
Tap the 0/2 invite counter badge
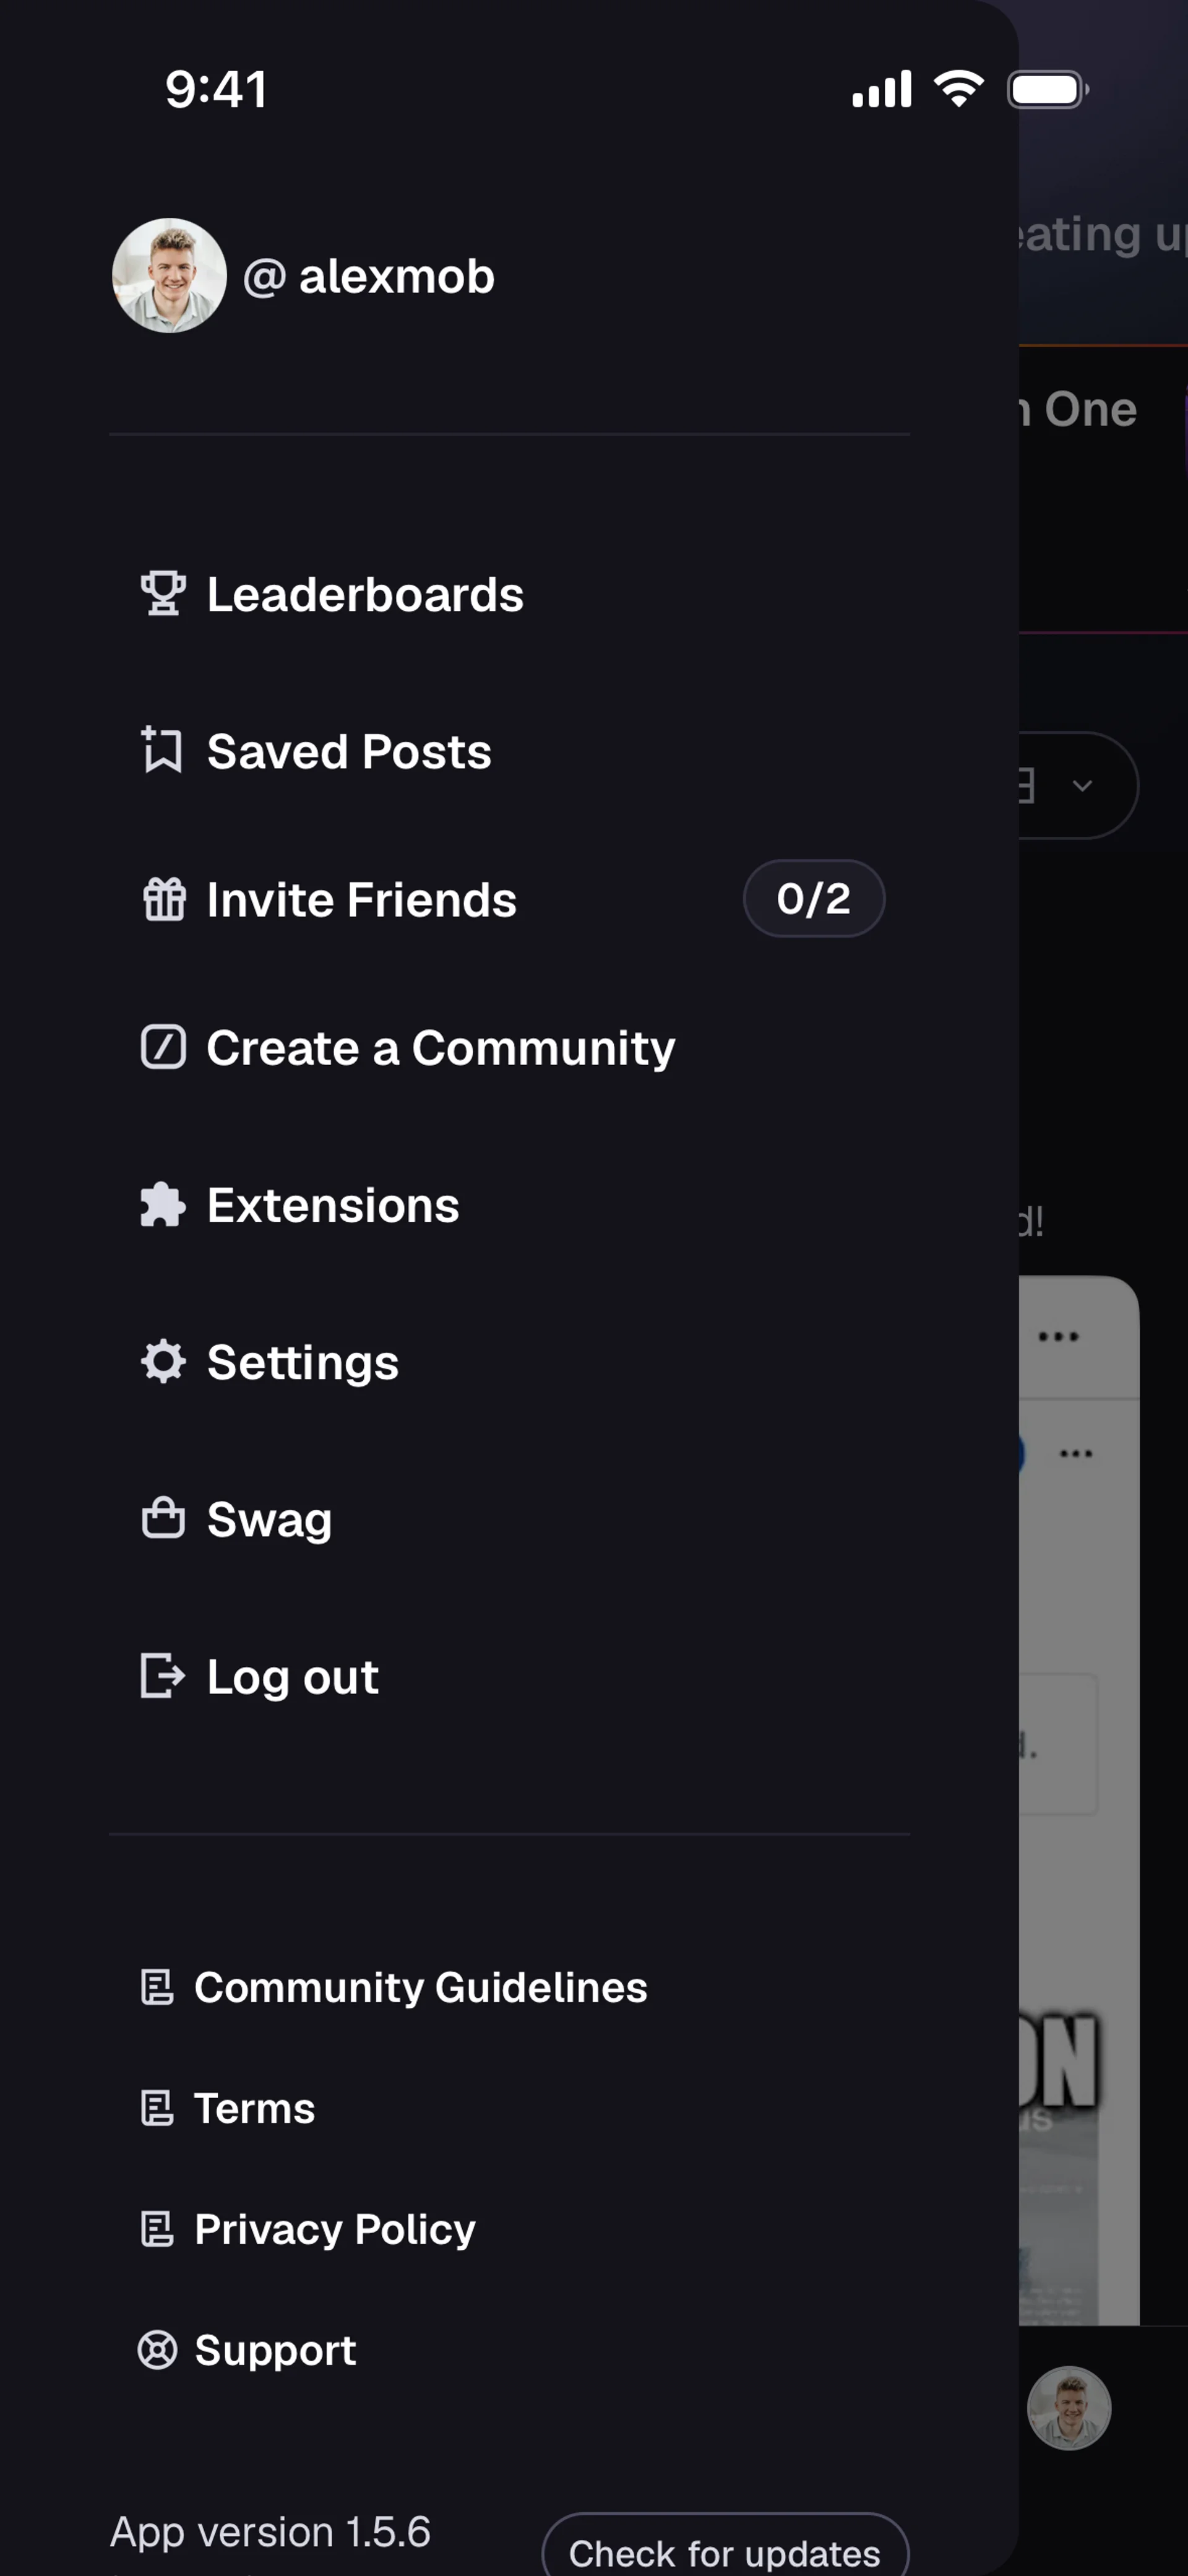click(x=813, y=899)
